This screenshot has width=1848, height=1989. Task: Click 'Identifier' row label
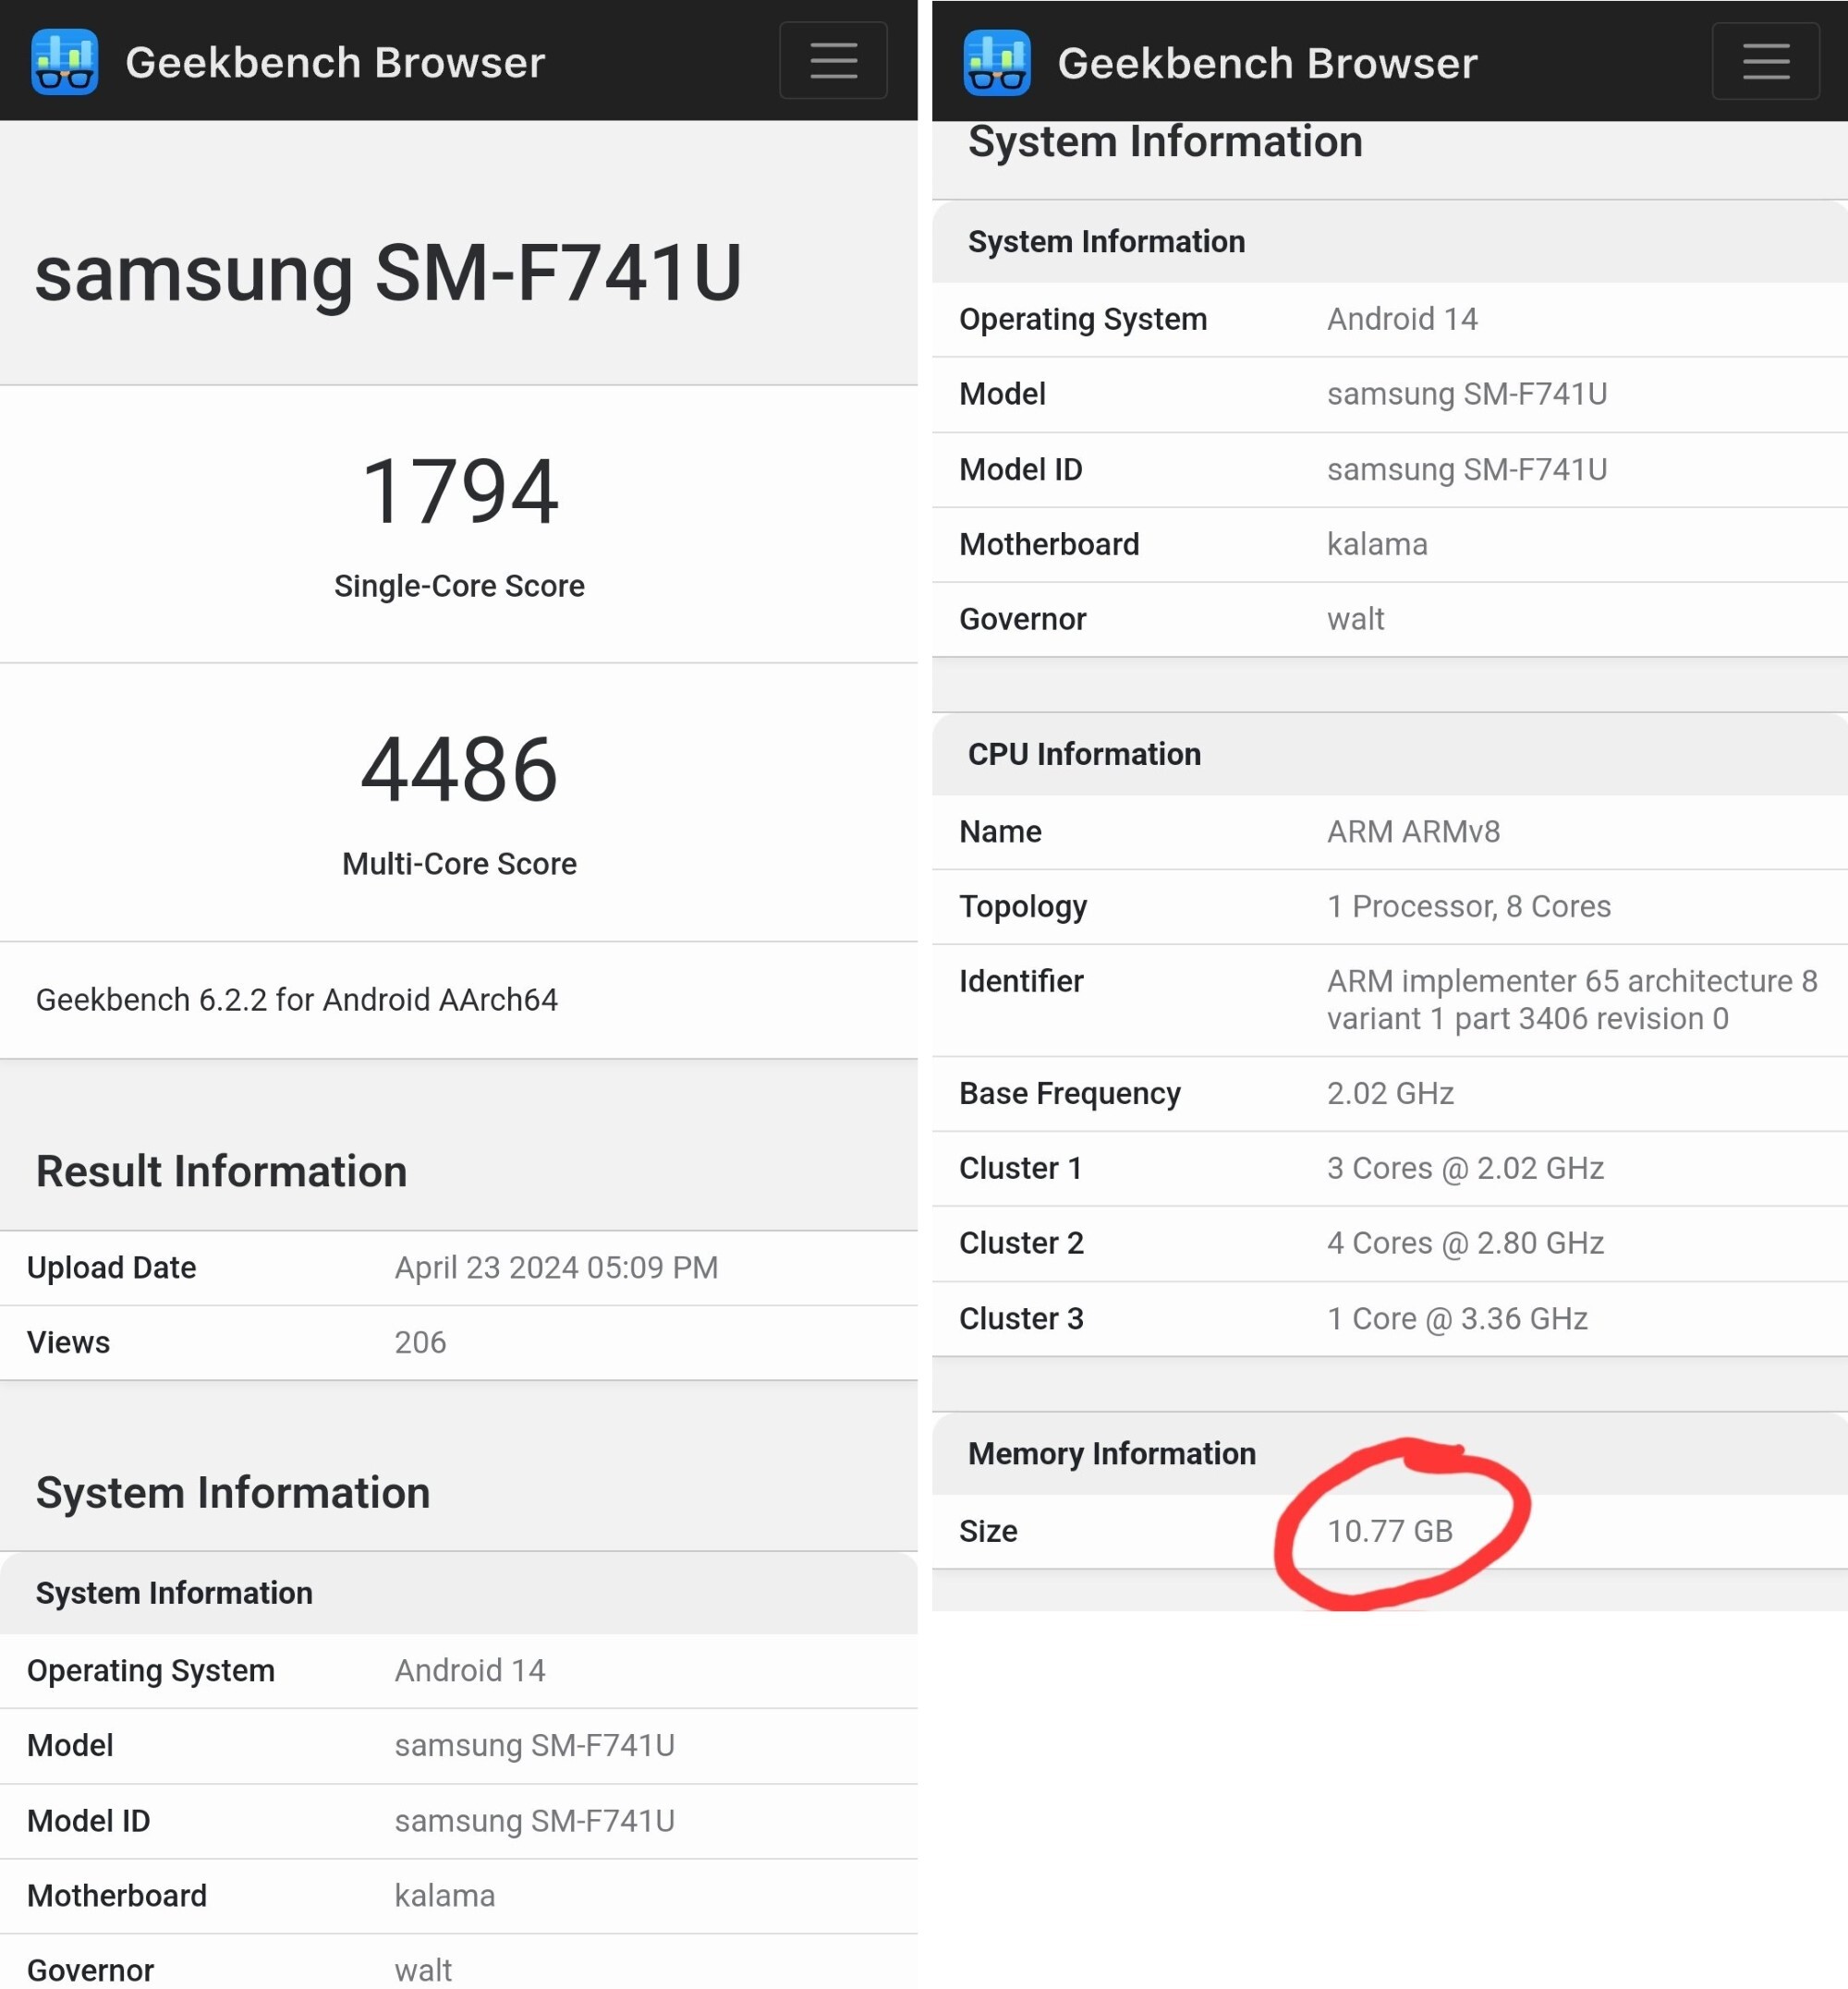1021,982
